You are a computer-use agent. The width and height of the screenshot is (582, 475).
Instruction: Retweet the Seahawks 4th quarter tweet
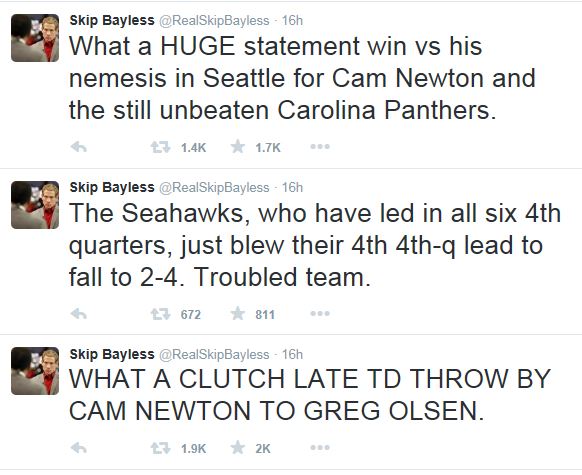click(160, 314)
